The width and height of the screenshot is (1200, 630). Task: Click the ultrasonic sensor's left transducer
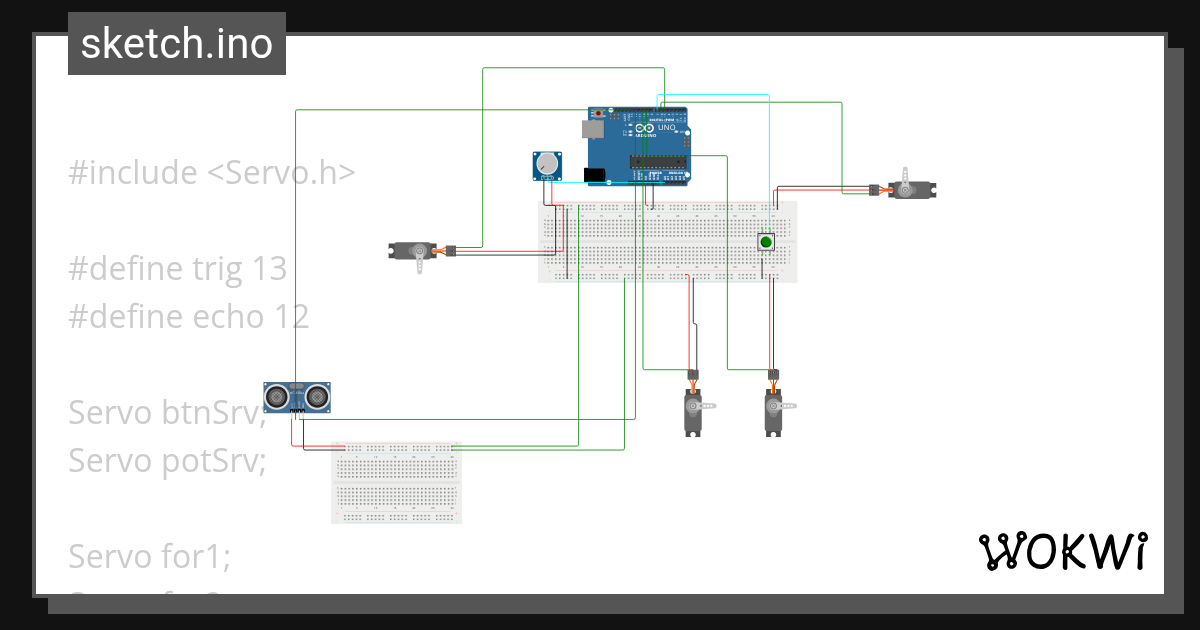point(276,397)
